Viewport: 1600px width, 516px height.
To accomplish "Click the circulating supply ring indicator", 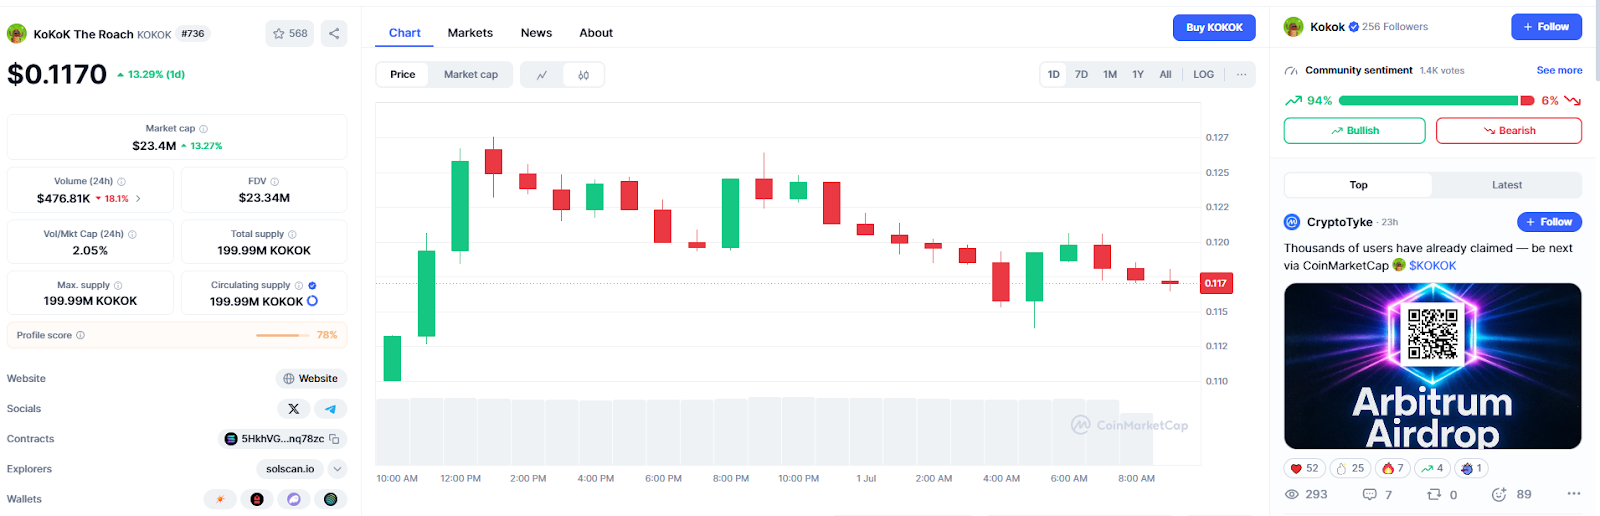I will pyautogui.click(x=312, y=301).
